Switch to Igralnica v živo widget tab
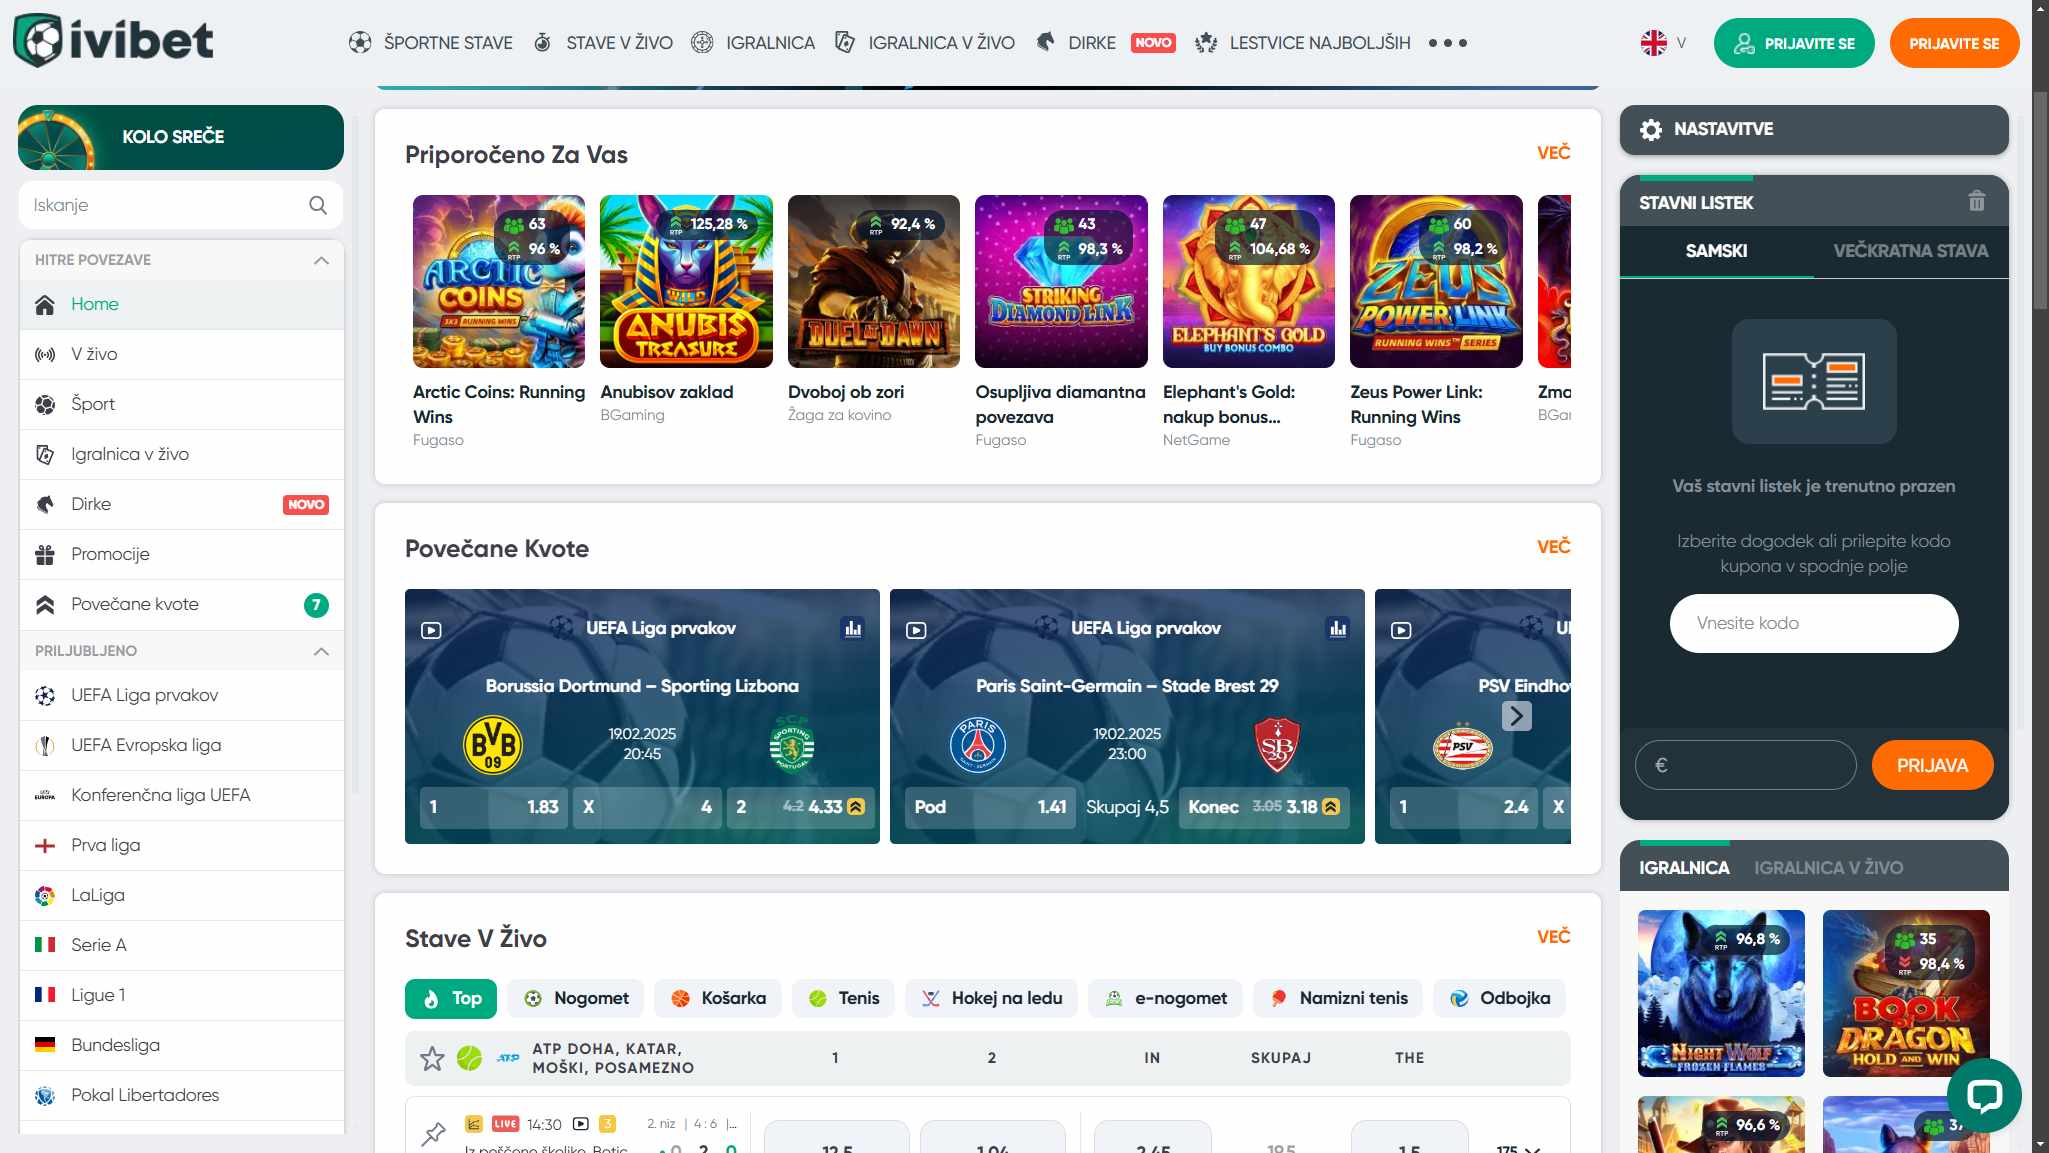 [1828, 868]
